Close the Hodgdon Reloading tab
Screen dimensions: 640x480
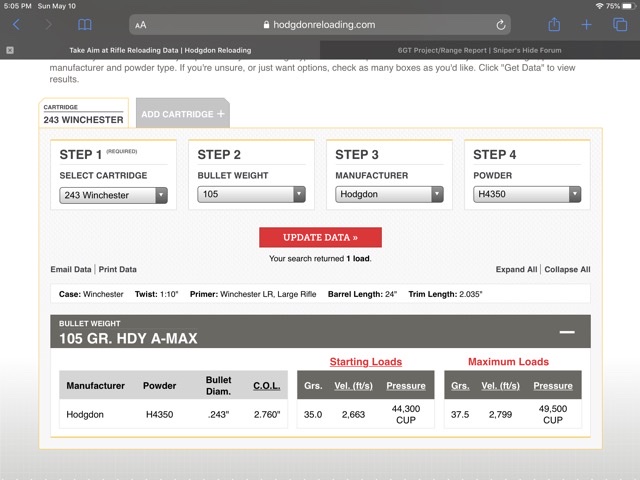point(10,50)
